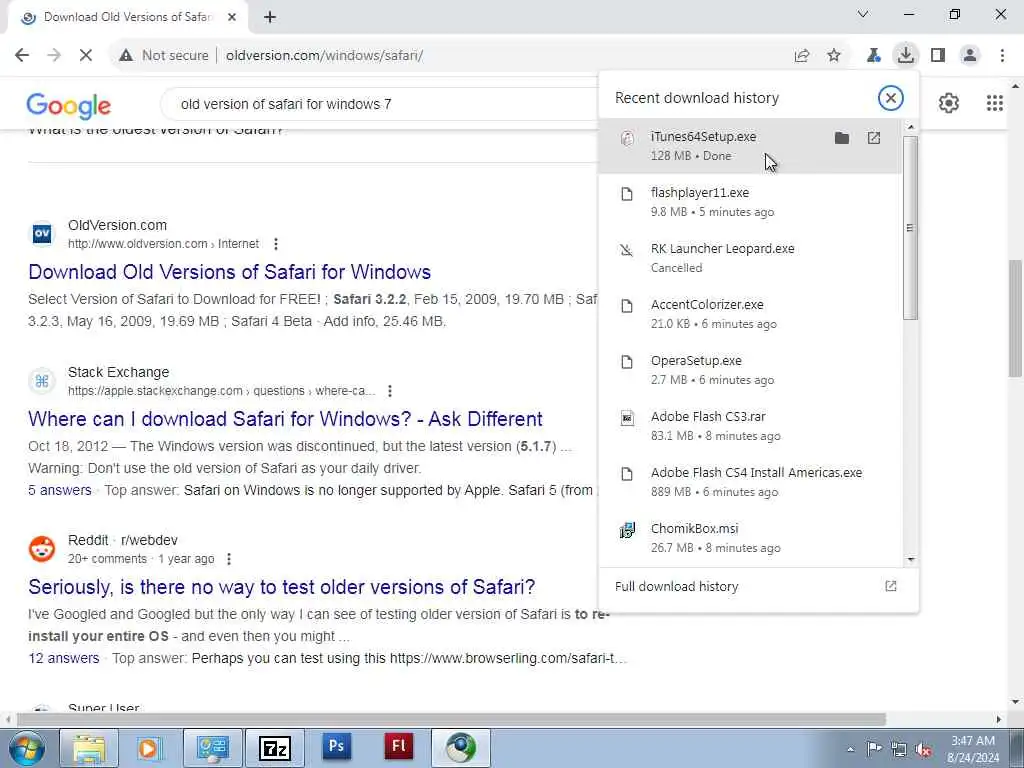Select Adobe Flash CS4 Install Americas.exe entry
1024x768 pixels.
750,482
